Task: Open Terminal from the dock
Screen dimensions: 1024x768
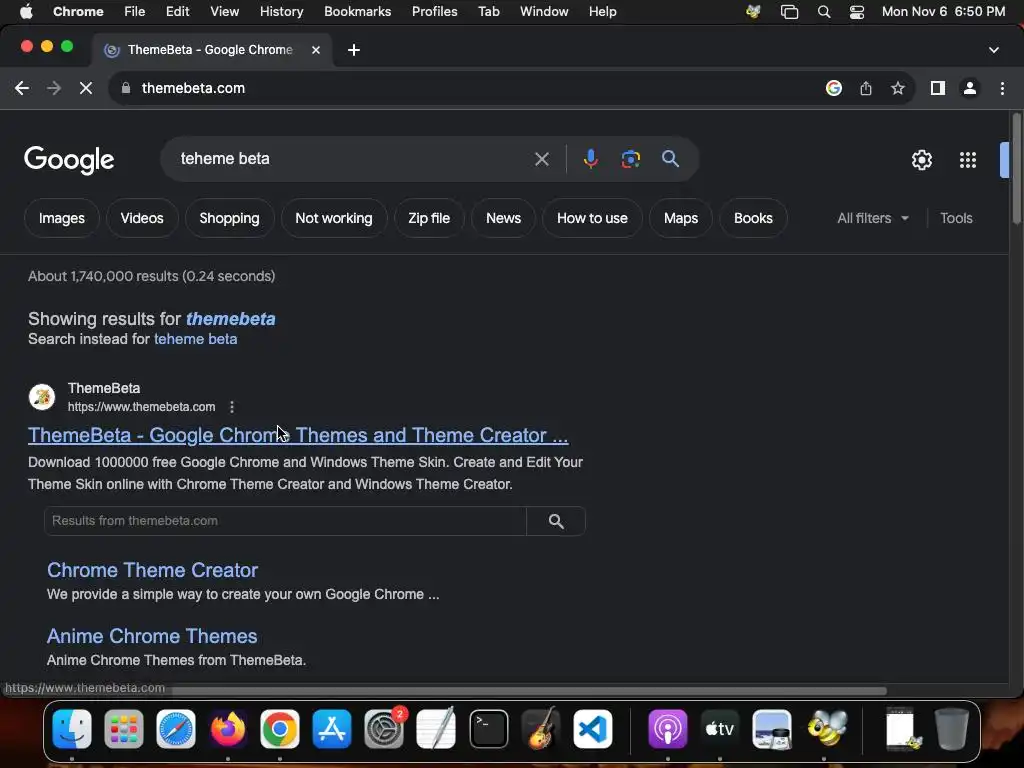Action: [x=488, y=729]
